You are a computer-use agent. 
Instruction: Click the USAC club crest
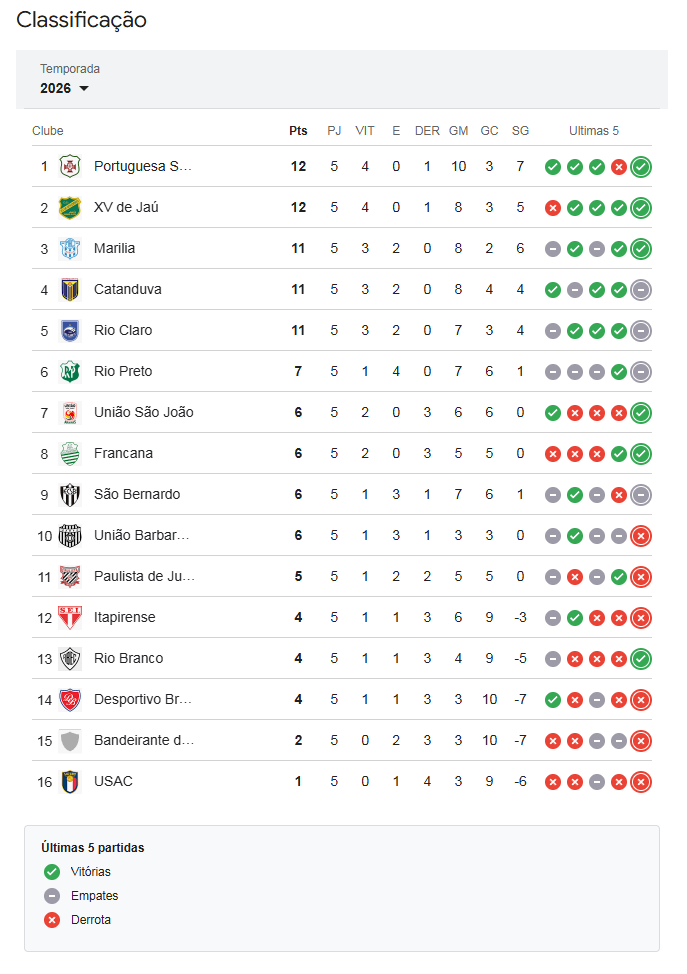(70, 781)
